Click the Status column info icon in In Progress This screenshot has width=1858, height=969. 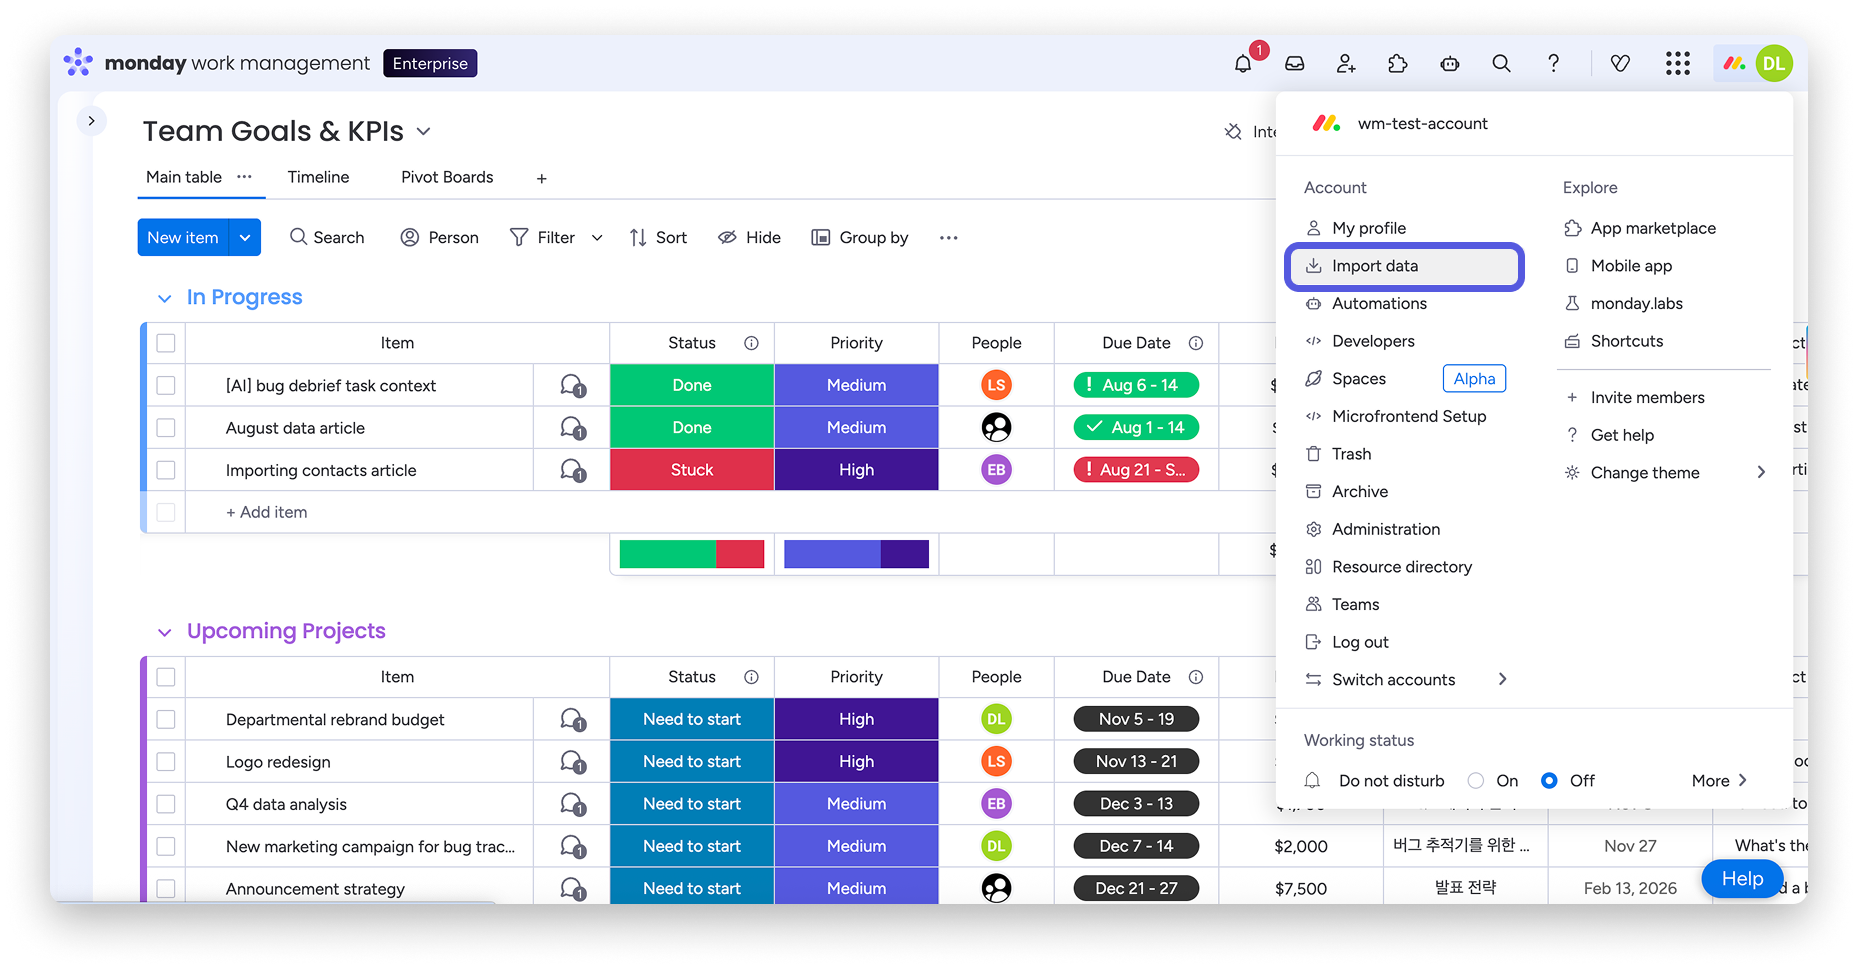click(751, 343)
